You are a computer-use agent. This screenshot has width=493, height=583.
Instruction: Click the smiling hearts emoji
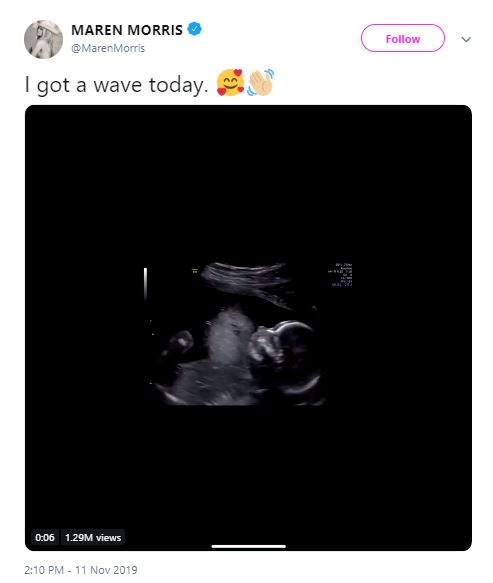tap(231, 83)
